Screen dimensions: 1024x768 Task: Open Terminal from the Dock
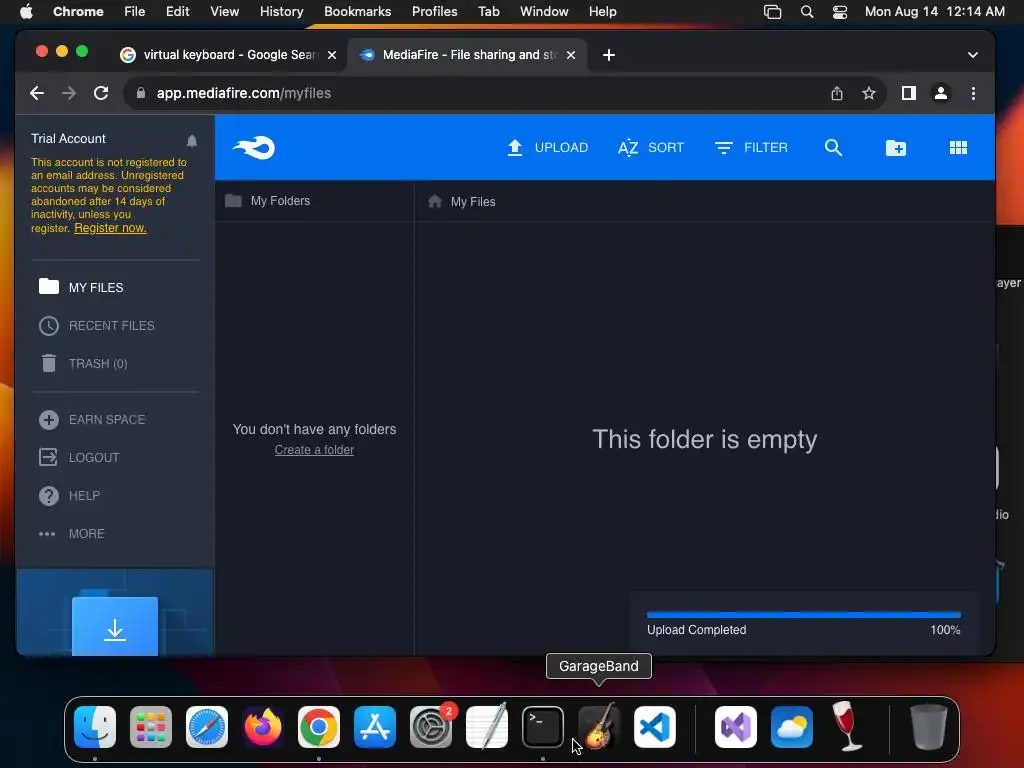click(x=543, y=726)
